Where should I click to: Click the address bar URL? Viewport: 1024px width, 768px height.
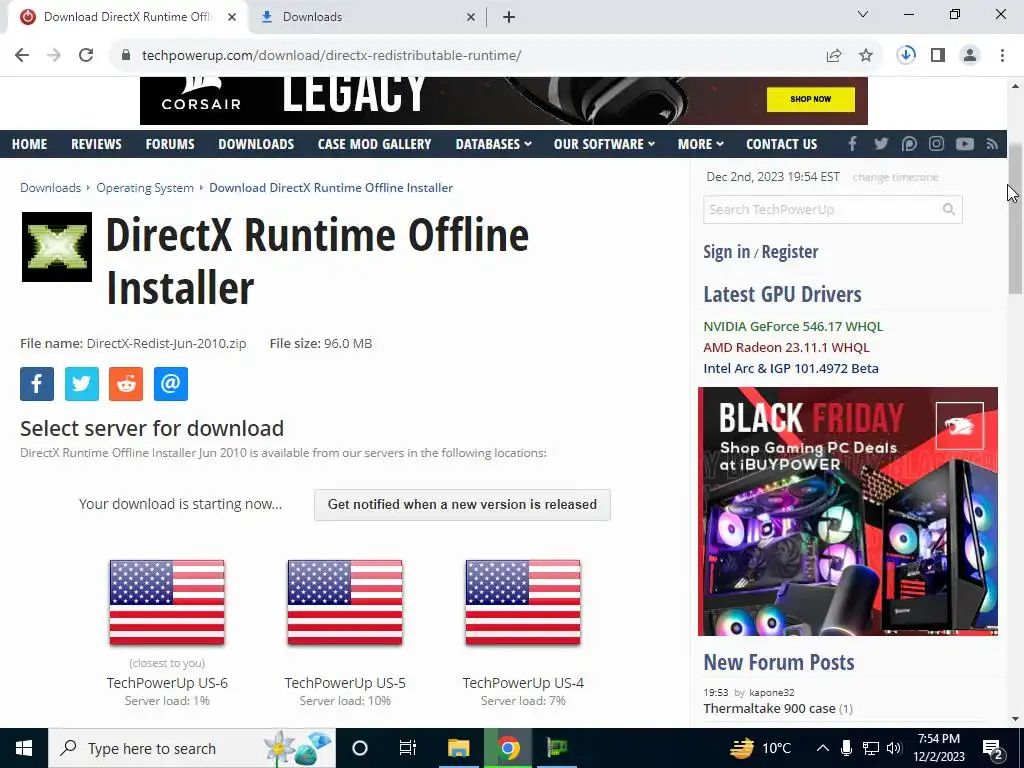[331, 56]
